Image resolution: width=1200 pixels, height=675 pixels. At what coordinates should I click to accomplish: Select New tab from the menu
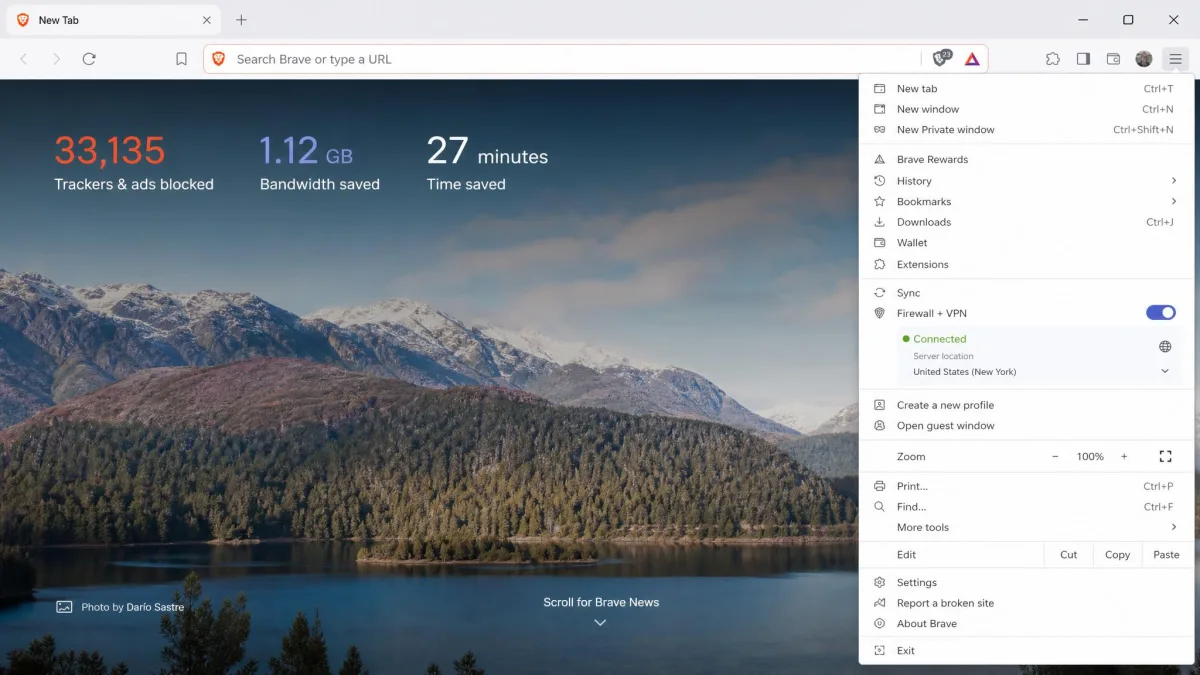pos(1026,89)
